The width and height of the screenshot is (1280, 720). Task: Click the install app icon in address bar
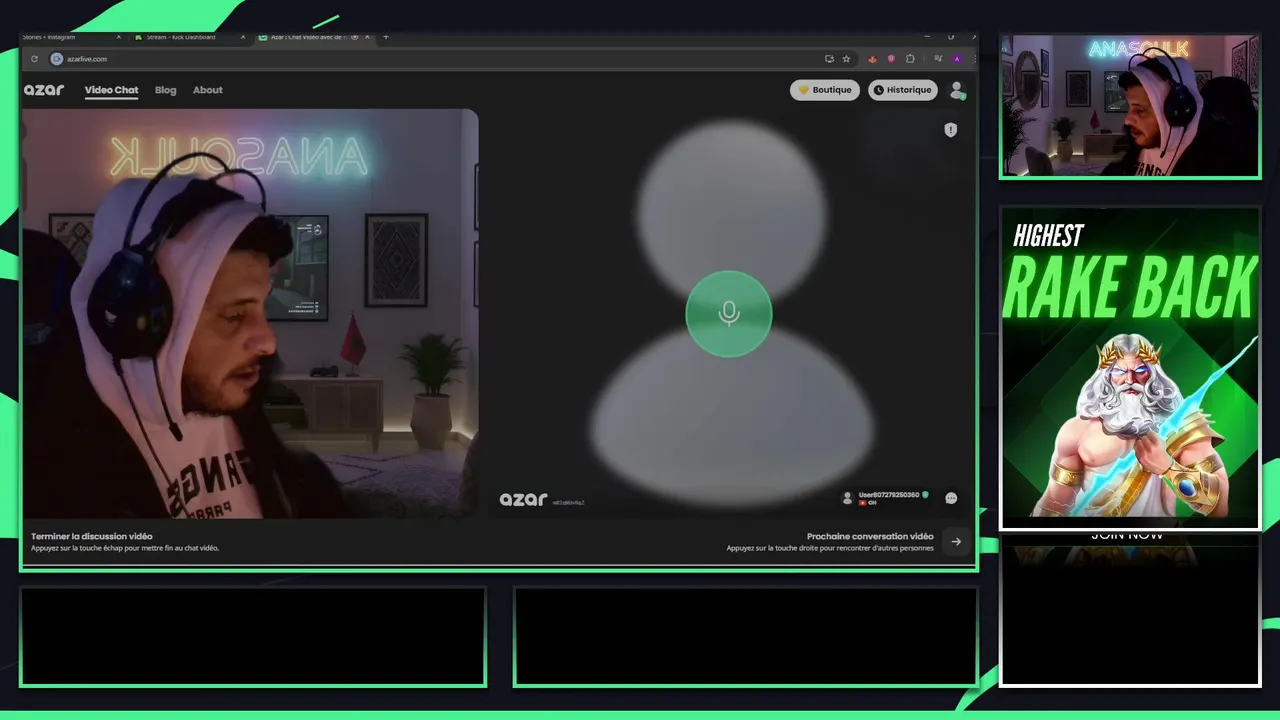829,59
